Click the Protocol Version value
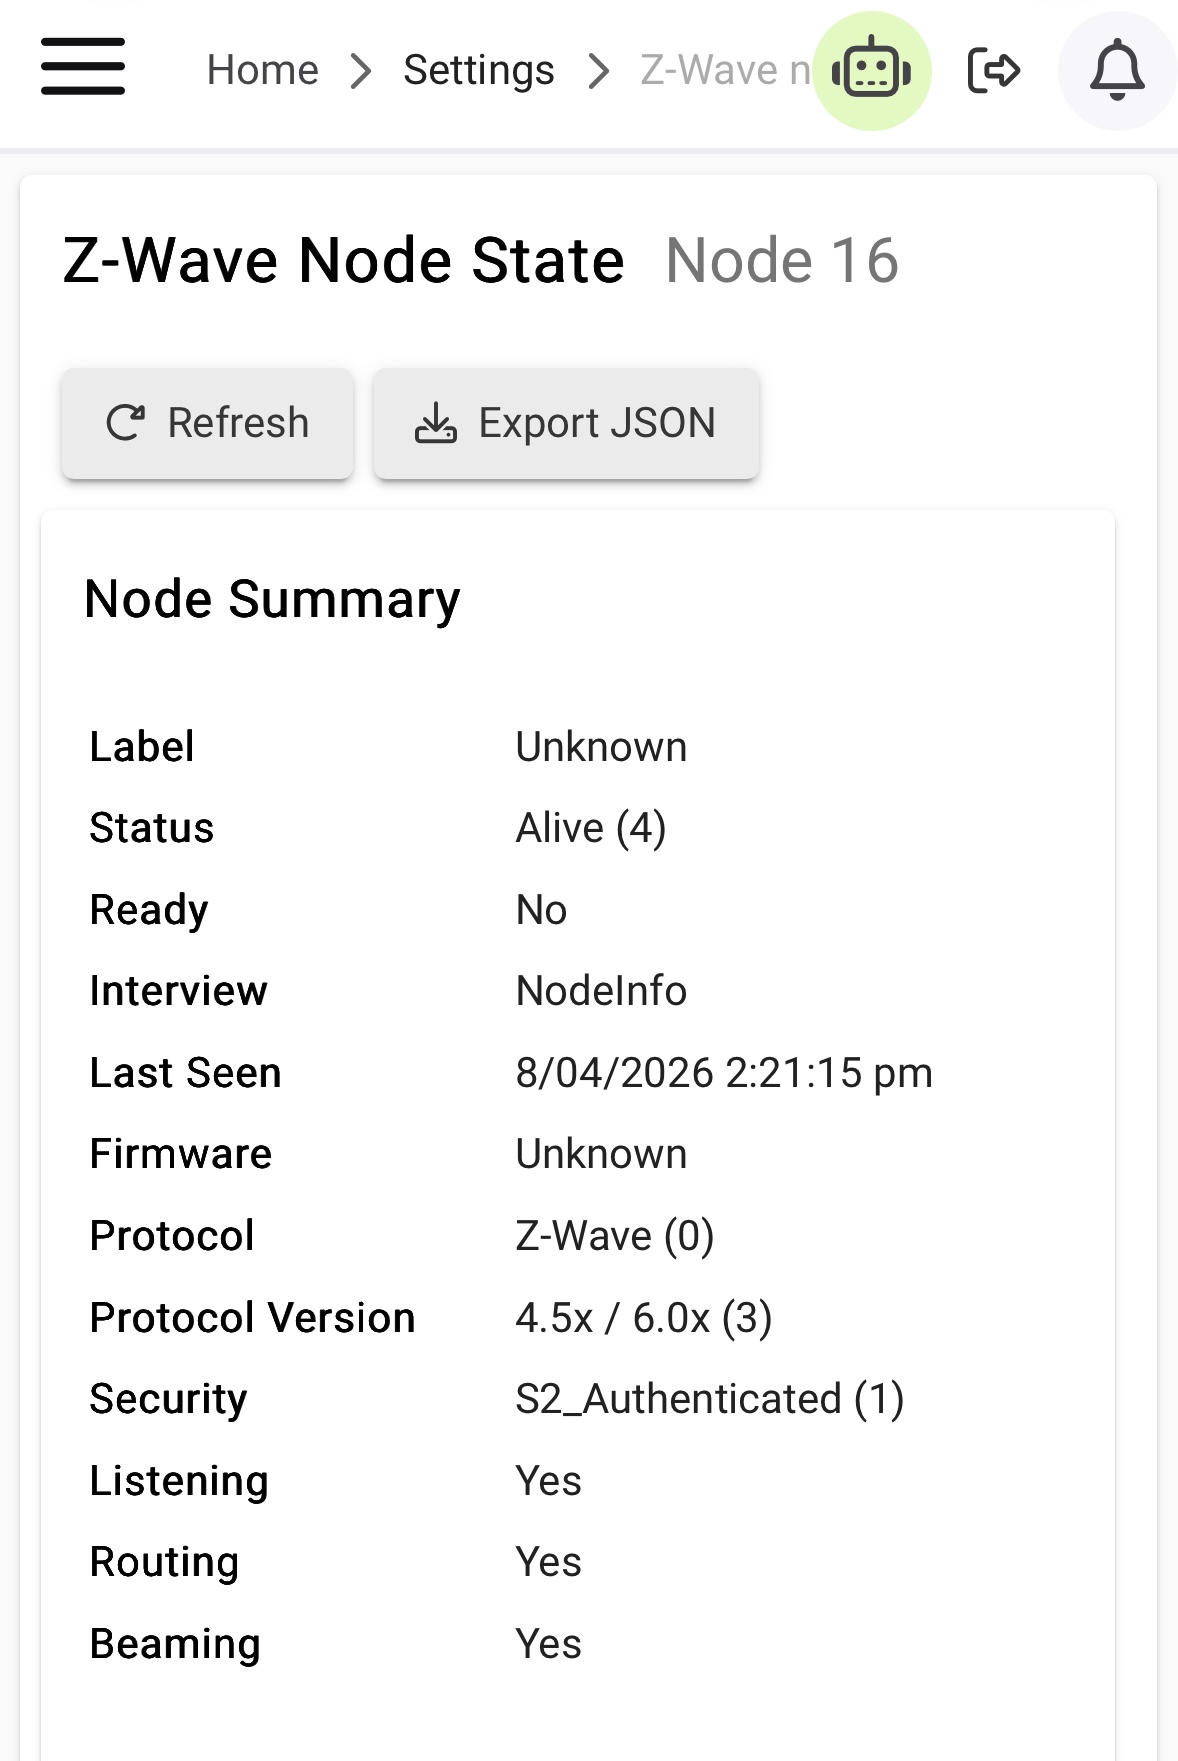1178x1761 pixels. [644, 1318]
